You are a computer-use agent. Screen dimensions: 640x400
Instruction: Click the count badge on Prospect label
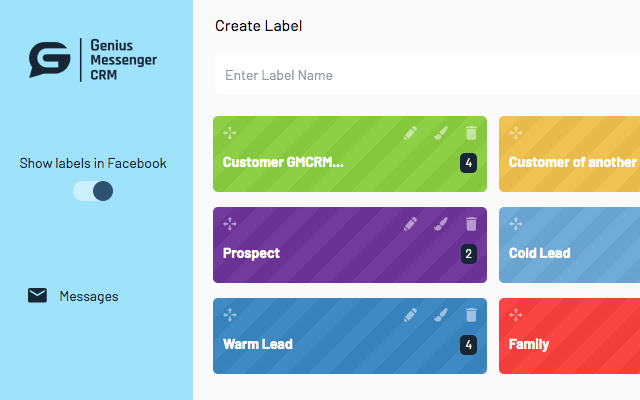(x=469, y=254)
